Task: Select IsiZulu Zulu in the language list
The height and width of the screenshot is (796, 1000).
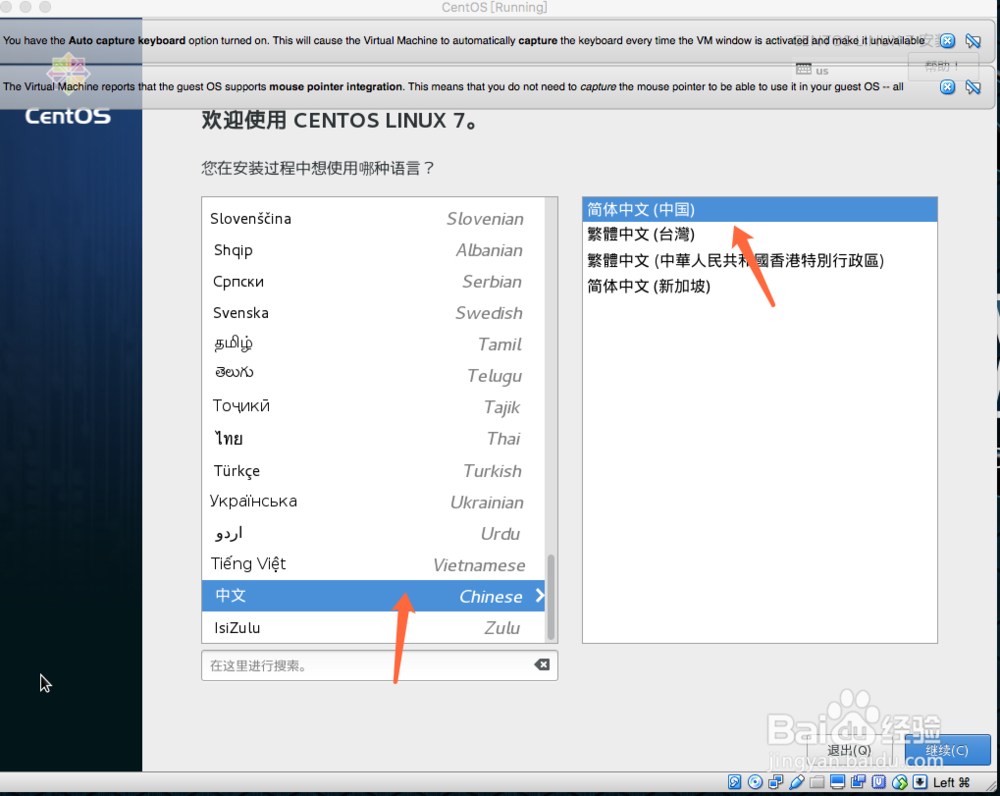Action: click(373, 628)
